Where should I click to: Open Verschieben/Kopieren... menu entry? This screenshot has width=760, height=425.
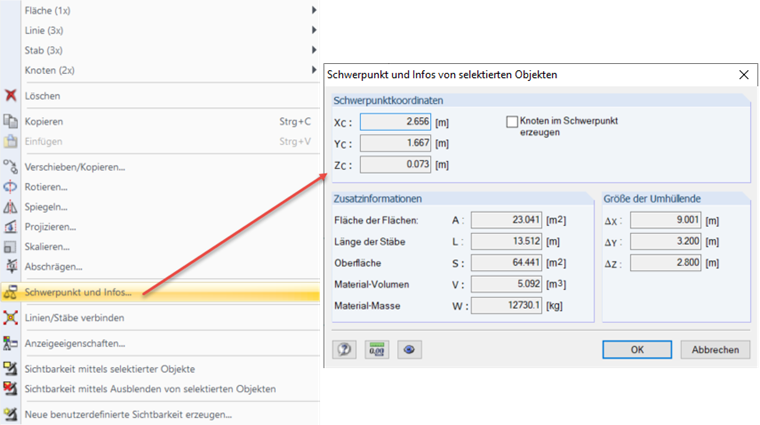[x=160, y=167]
